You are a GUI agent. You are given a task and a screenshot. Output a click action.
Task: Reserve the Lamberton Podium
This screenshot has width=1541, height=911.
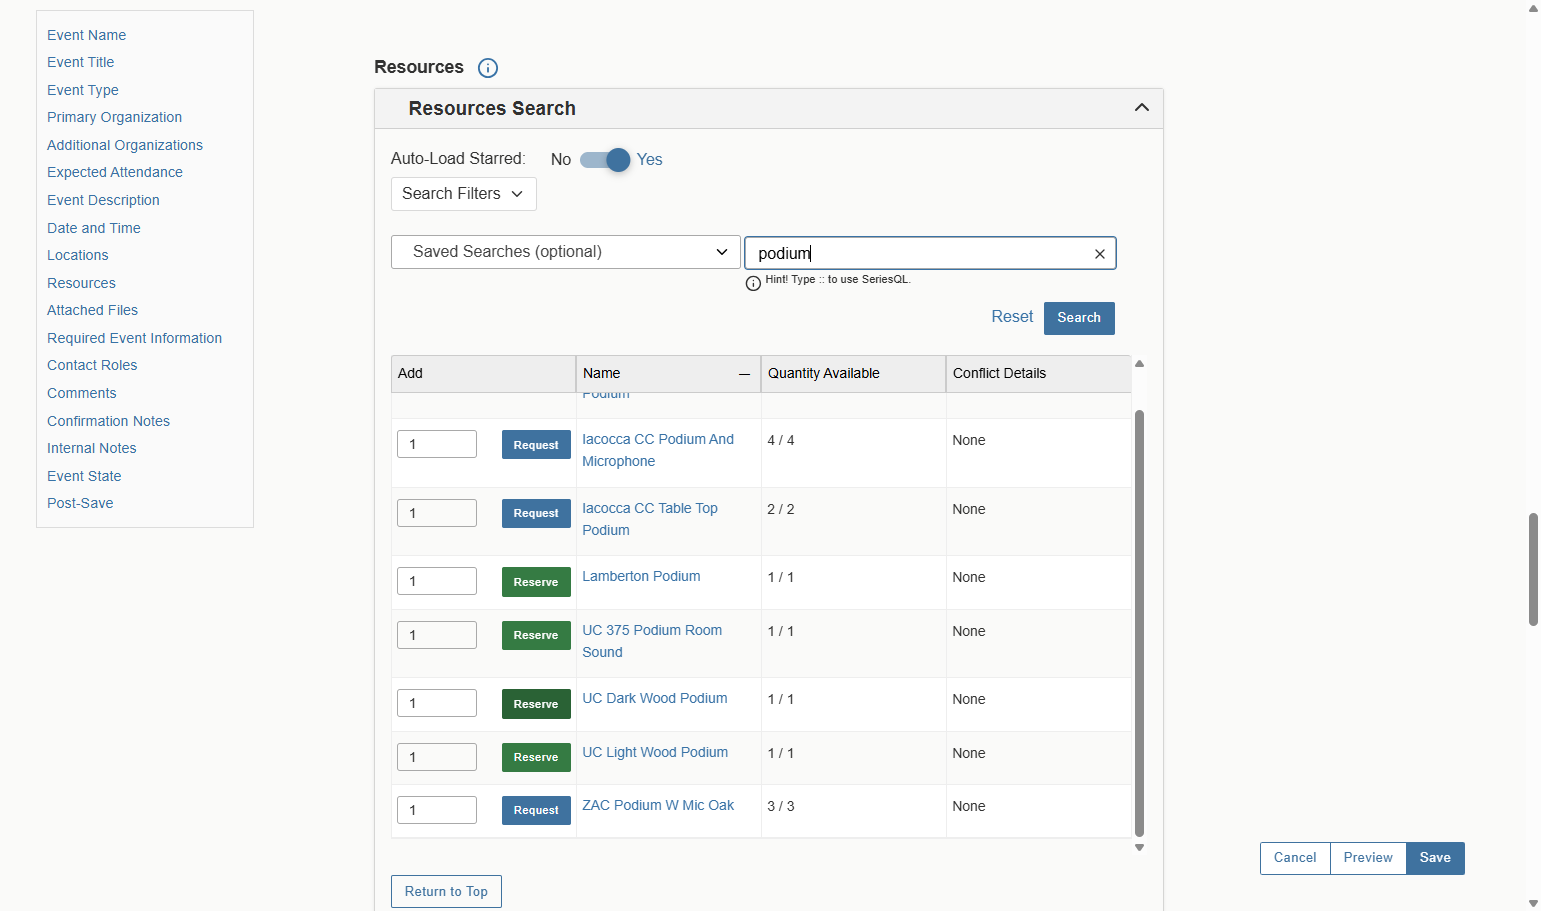pos(536,582)
